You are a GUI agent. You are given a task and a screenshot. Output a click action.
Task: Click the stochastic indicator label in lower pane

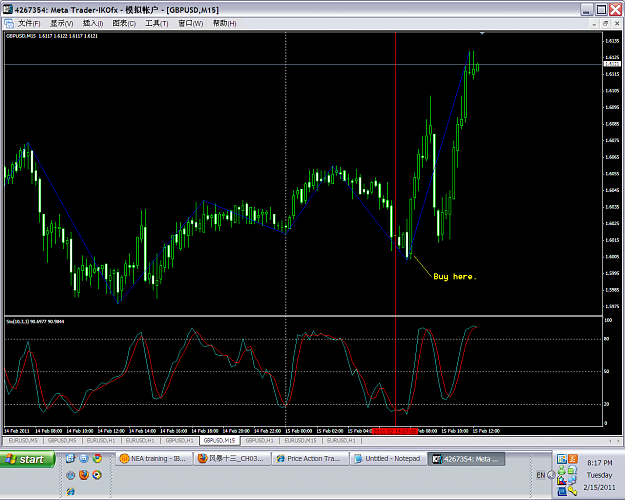(35, 321)
